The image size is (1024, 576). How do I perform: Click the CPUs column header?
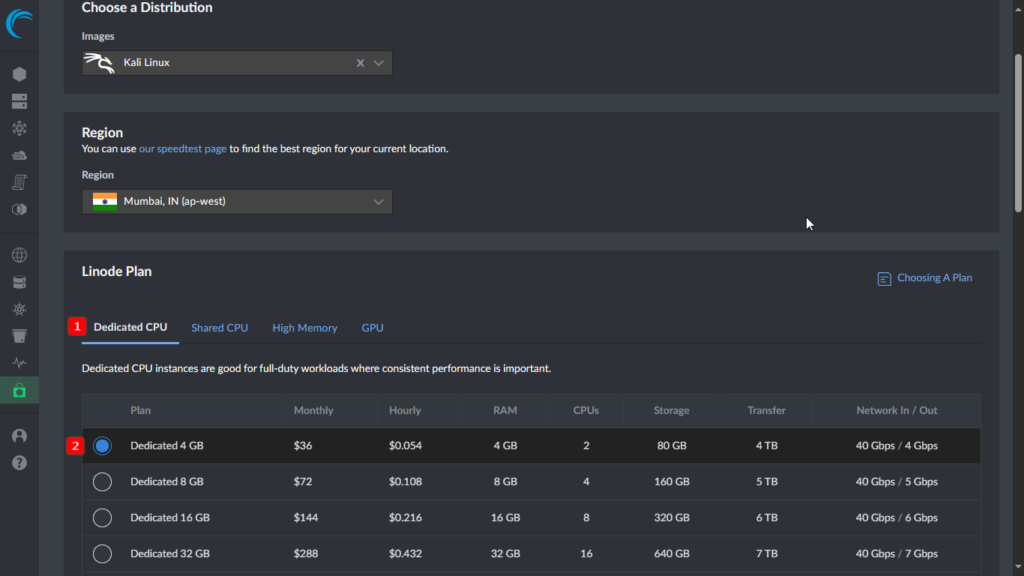tap(586, 410)
